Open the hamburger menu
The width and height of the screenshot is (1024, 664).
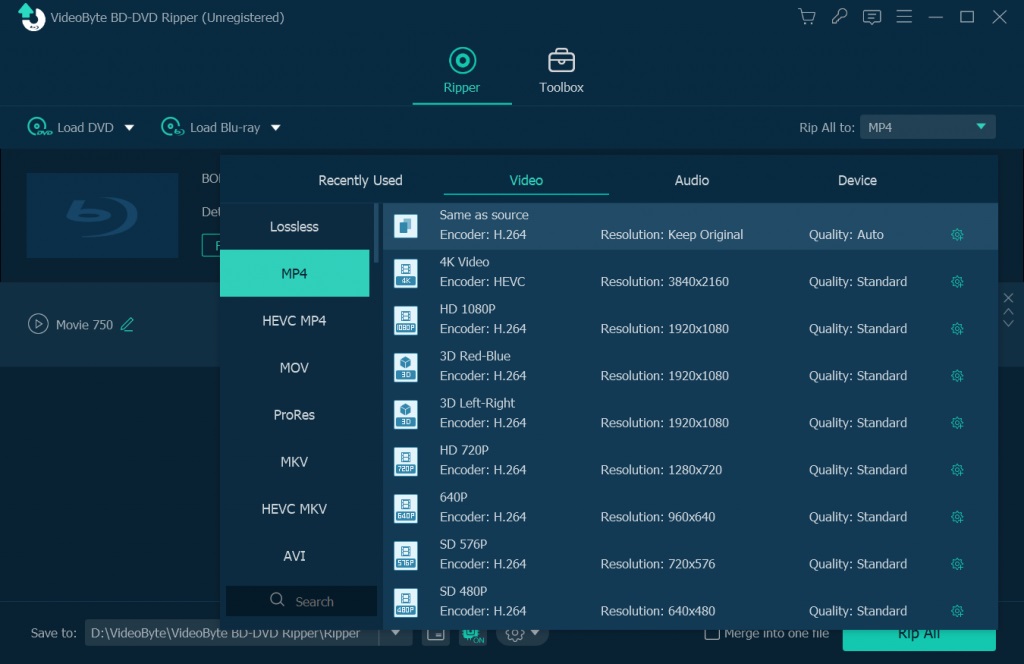pos(904,16)
